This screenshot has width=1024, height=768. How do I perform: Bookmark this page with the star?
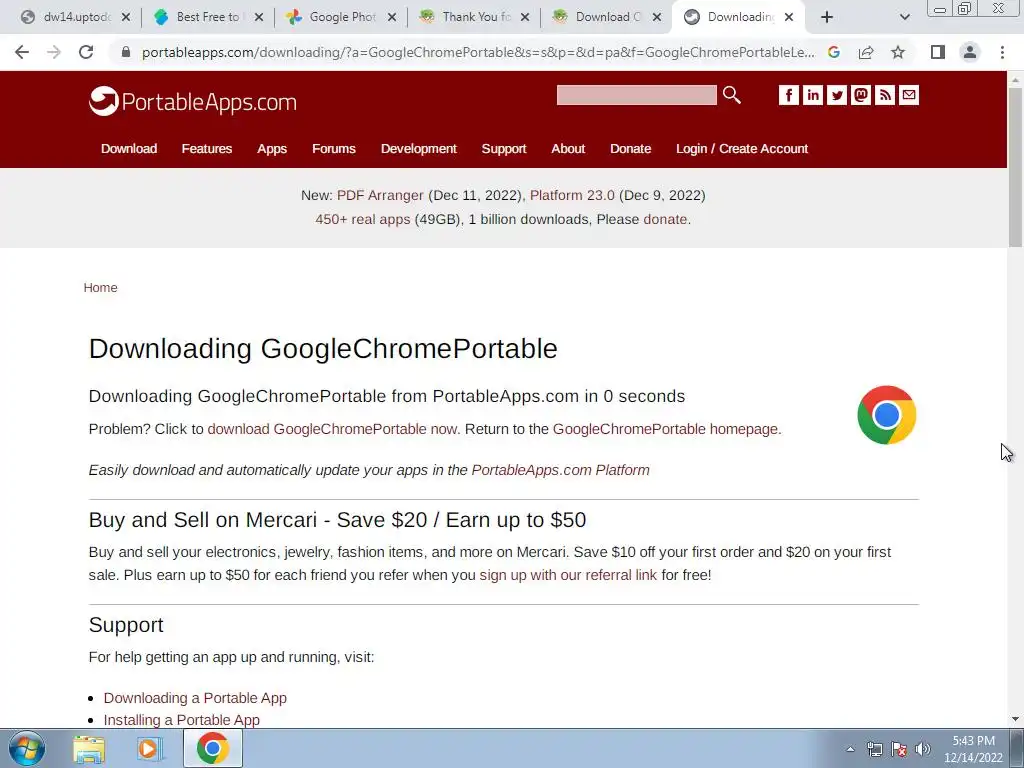tap(898, 52)
